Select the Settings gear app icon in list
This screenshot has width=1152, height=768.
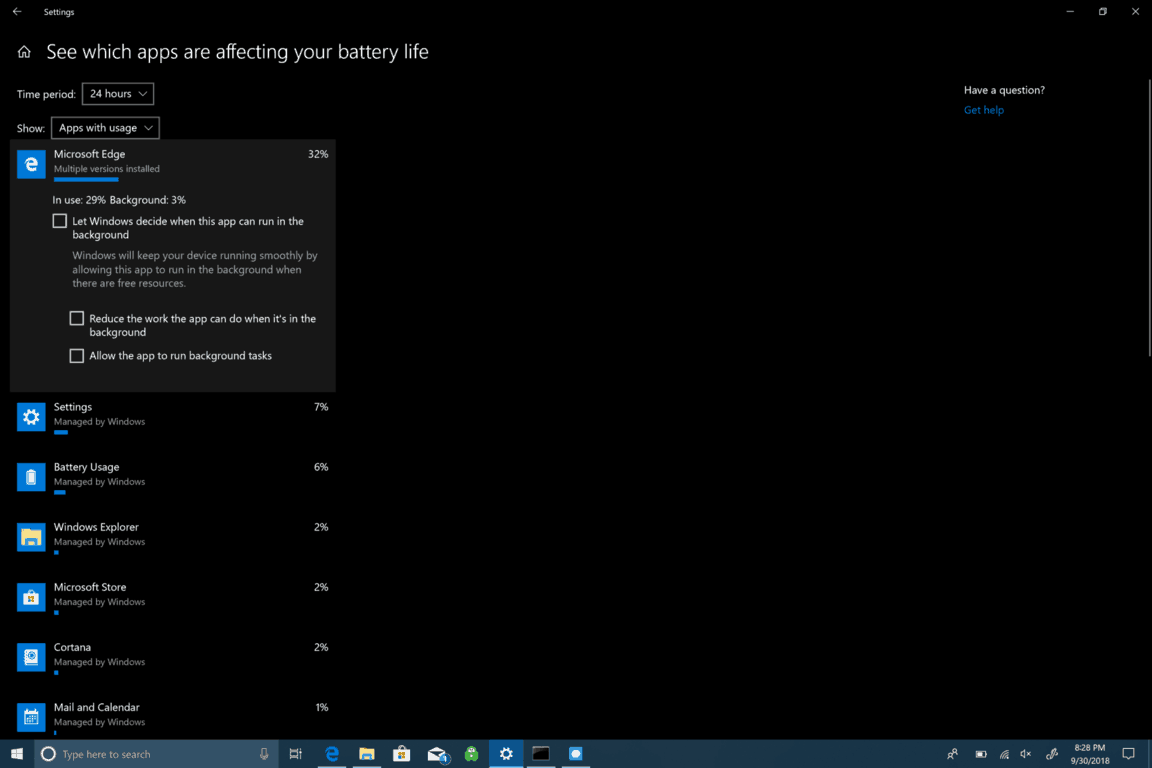pyautogui.click(x=31, y=417)
